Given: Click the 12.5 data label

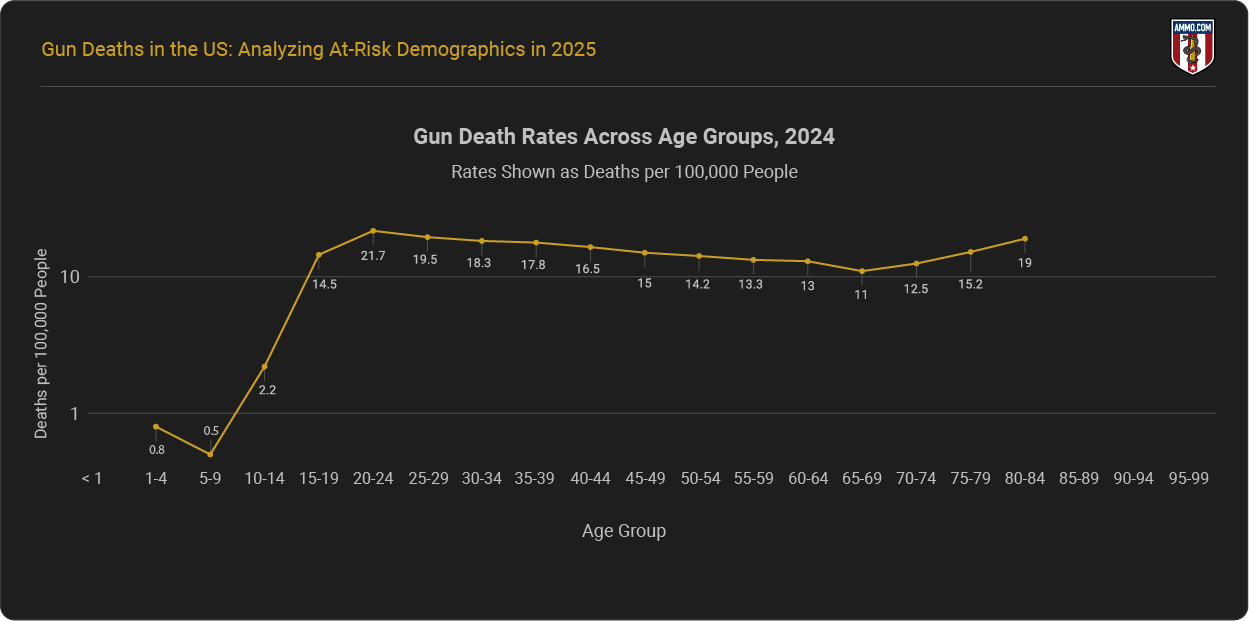Looking at the screenshot, I should pos(916,289).
